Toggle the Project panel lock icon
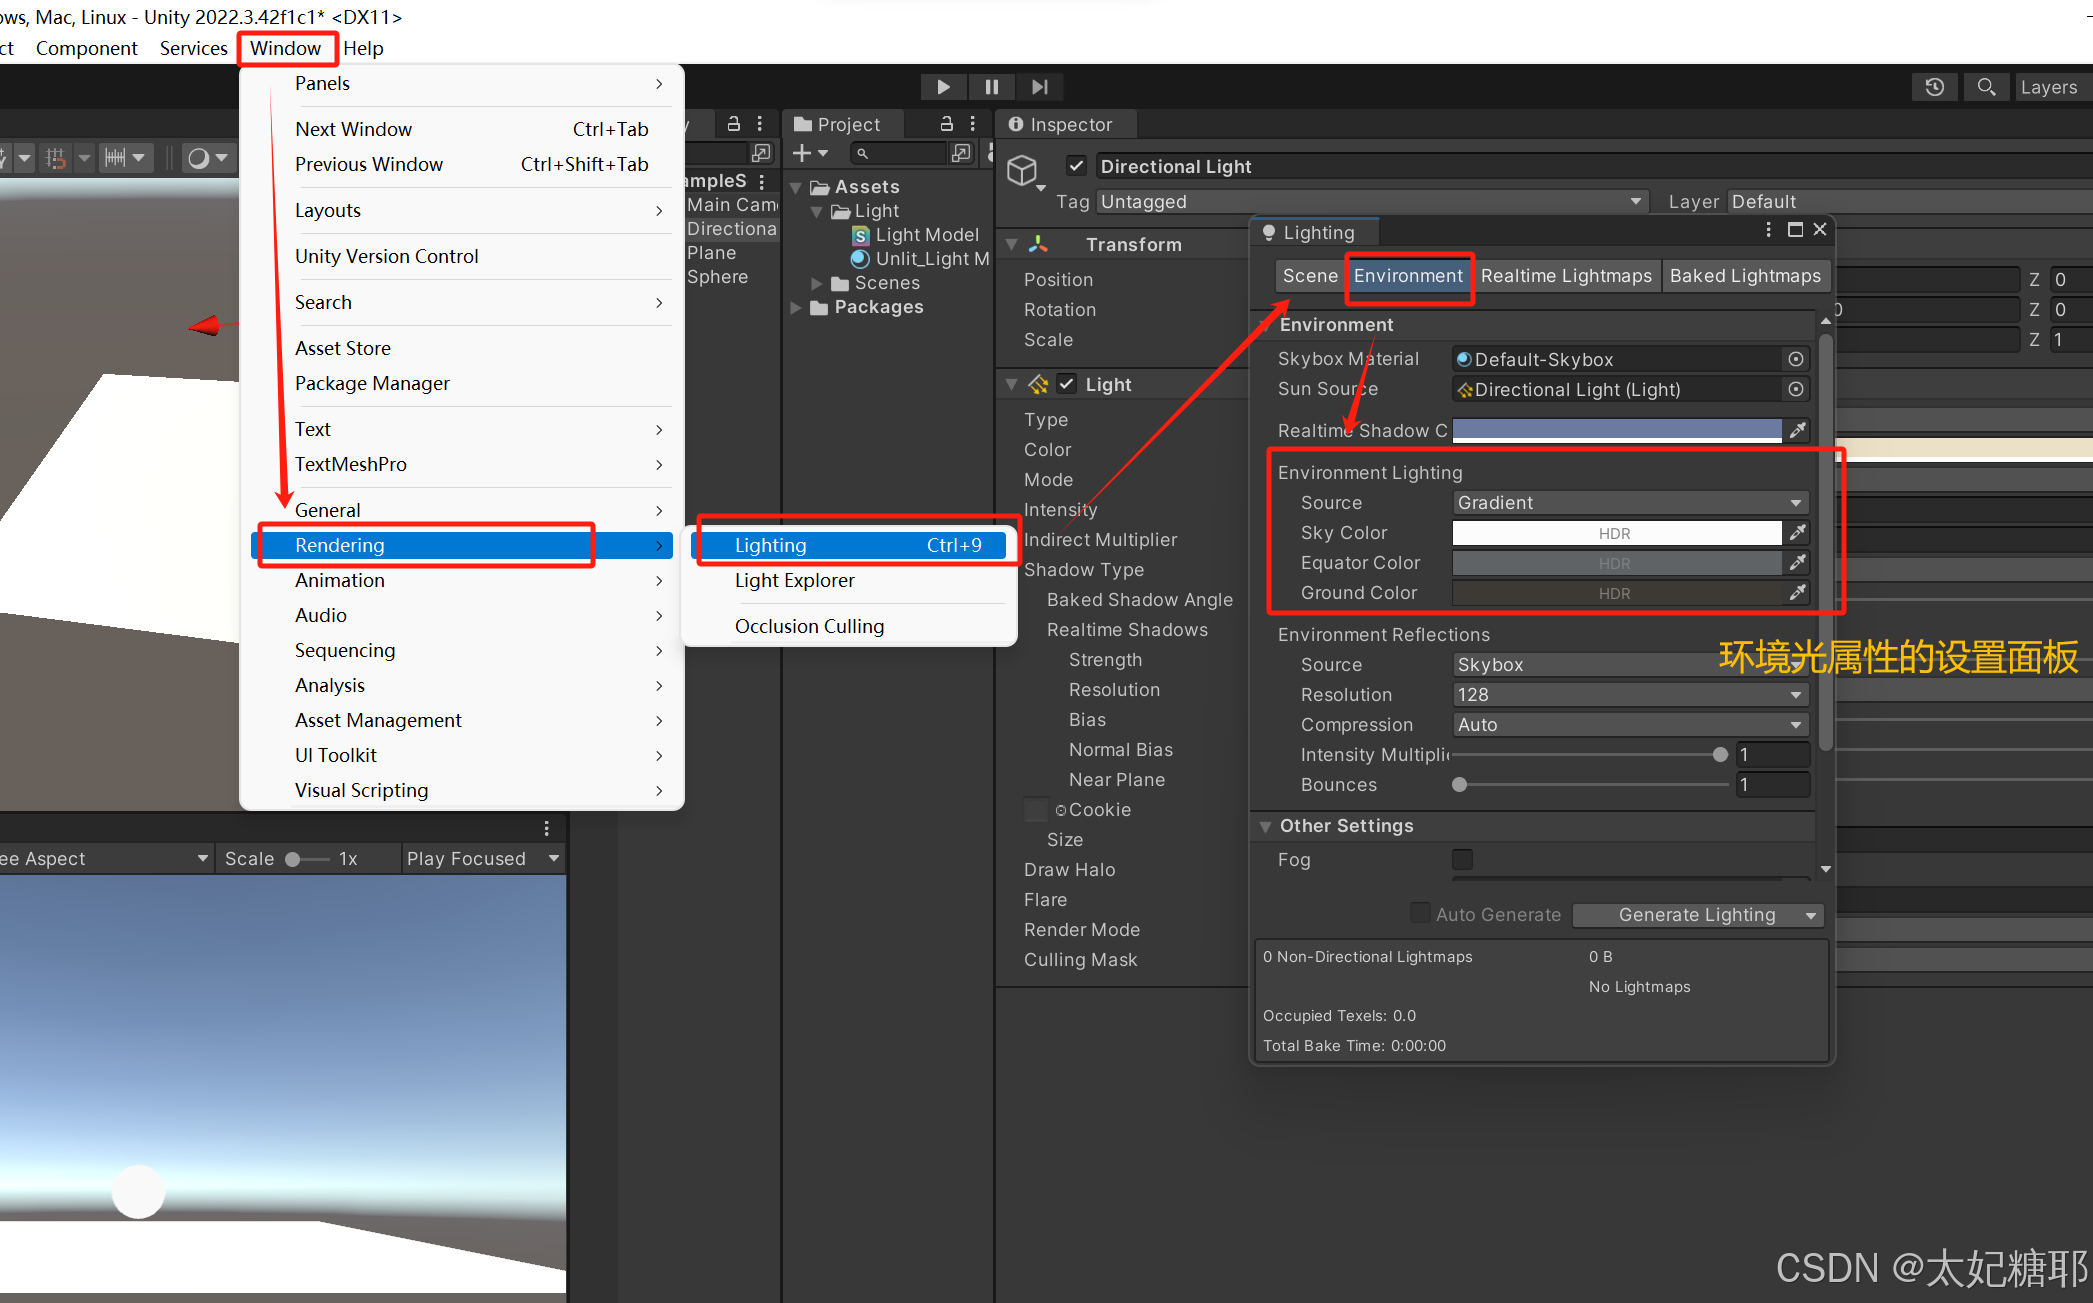This screenshot has height=1303, width=2093. 946,124
